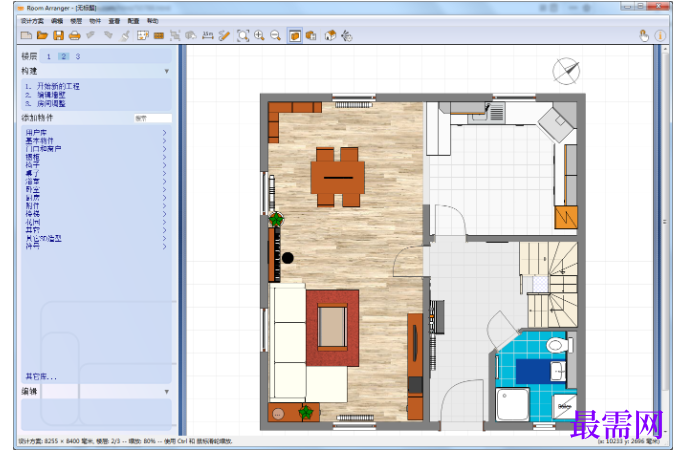Toggle the highlighted 2D view mode button
Screen dimensions: 682x456
click(x=294, y=36)
